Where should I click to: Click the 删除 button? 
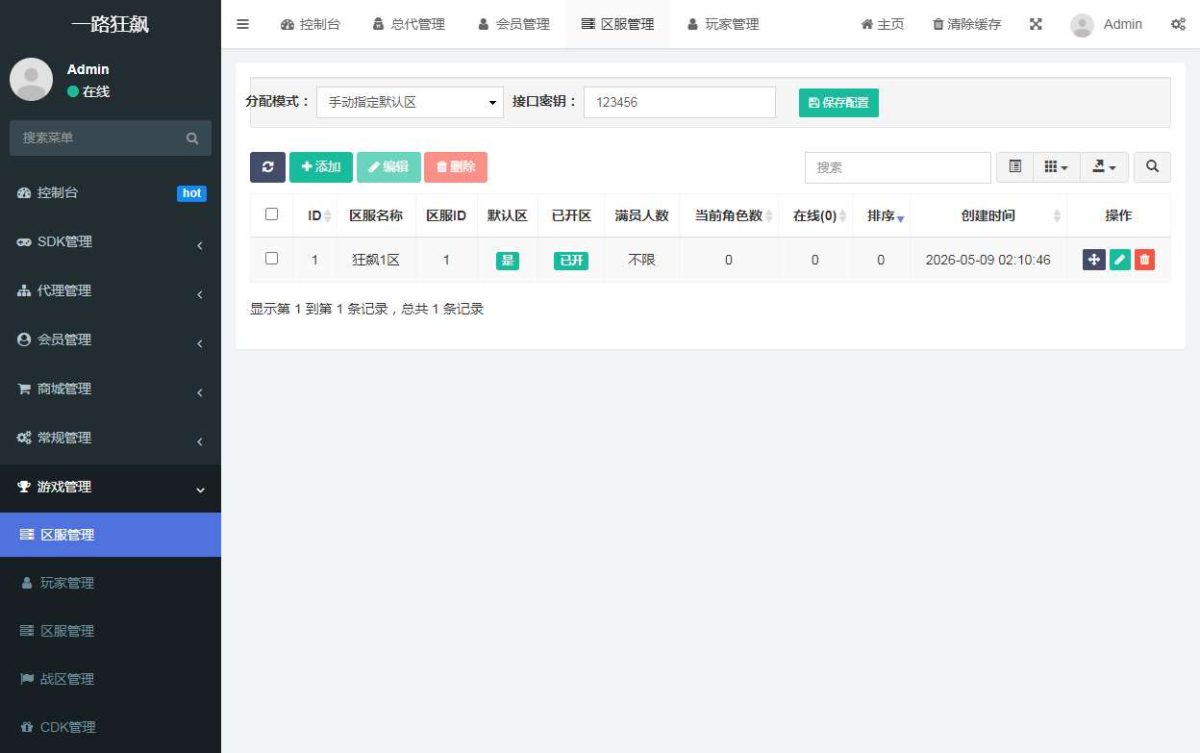pyautogui.click(x=455, y=167)
